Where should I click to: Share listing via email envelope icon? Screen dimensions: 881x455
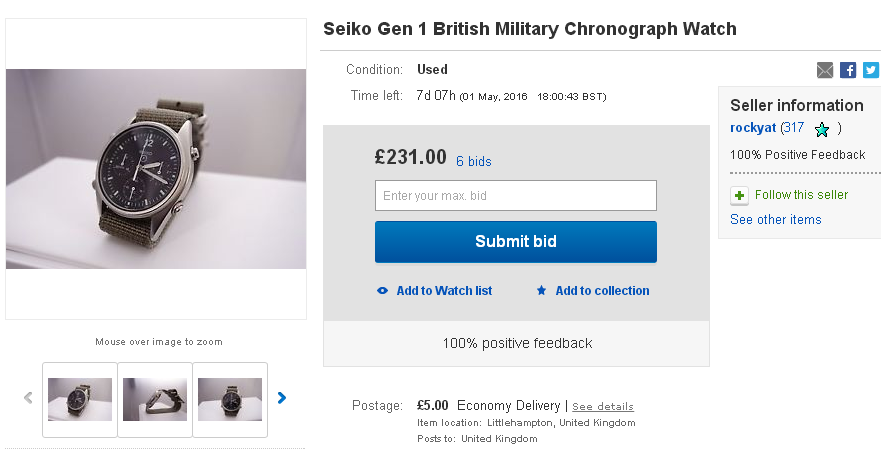pyautogui.click(x=825, y=70)
